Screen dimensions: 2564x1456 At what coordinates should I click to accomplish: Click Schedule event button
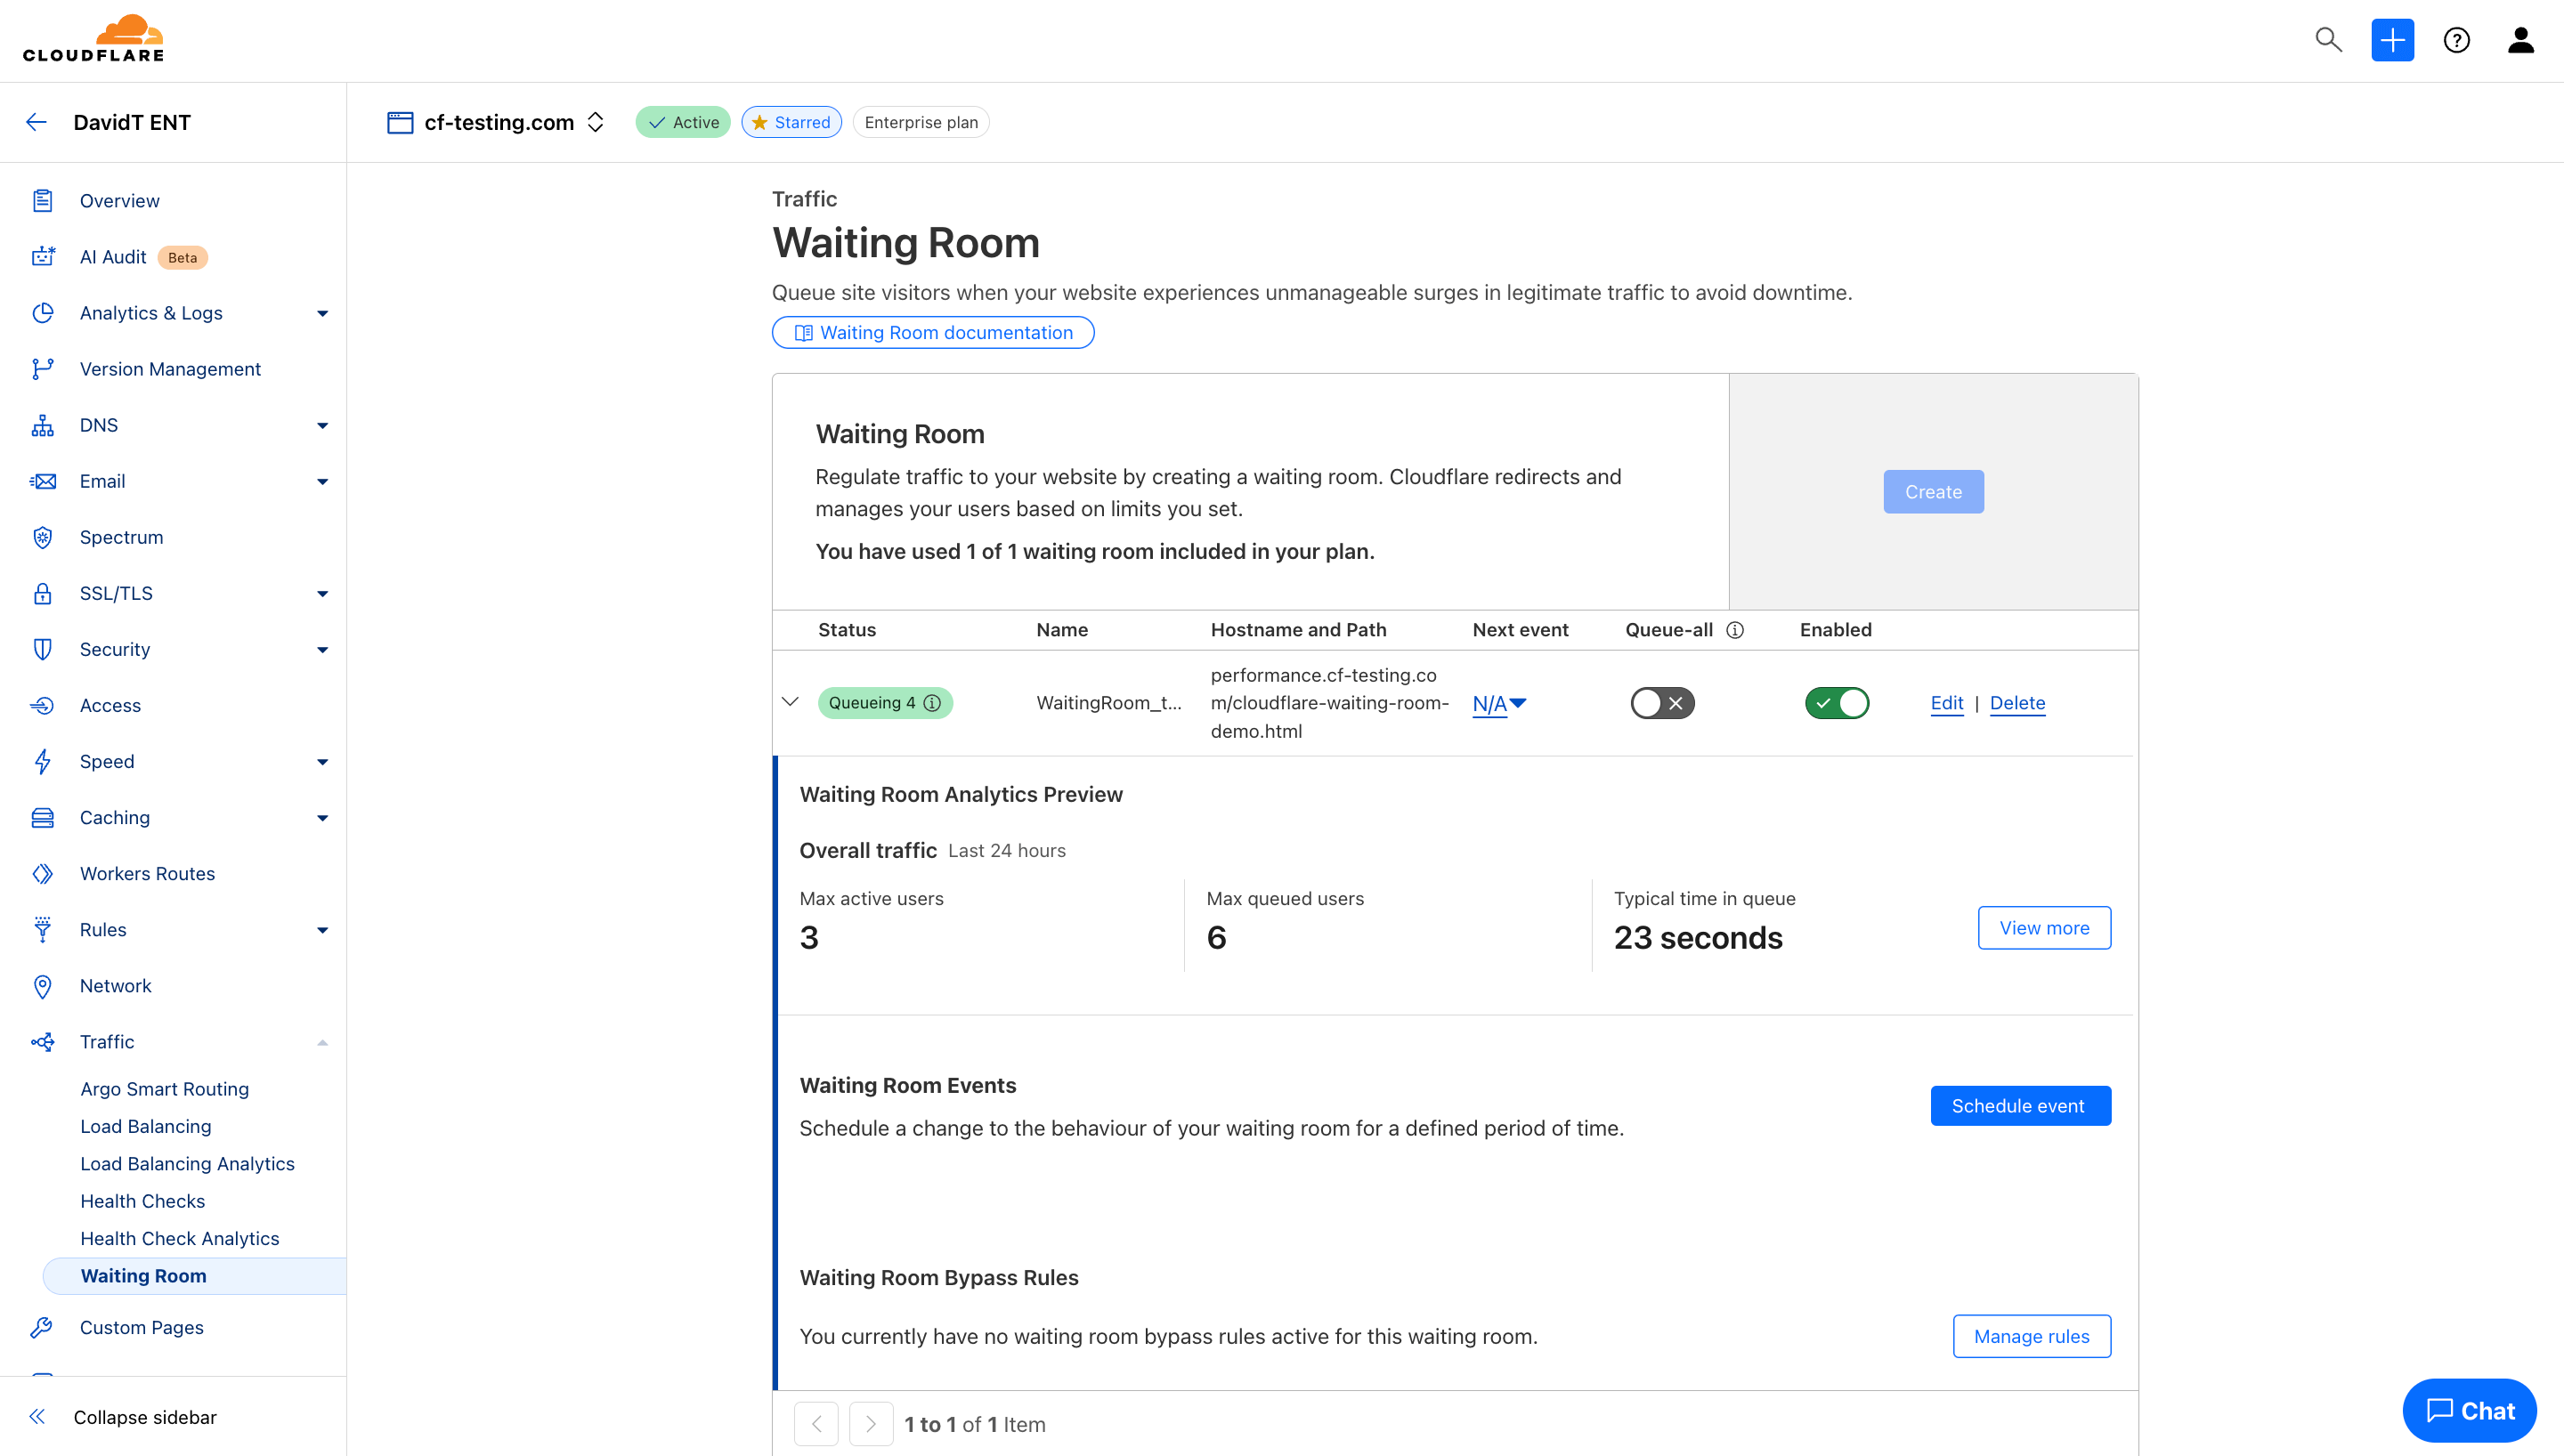(2018, 1105)
